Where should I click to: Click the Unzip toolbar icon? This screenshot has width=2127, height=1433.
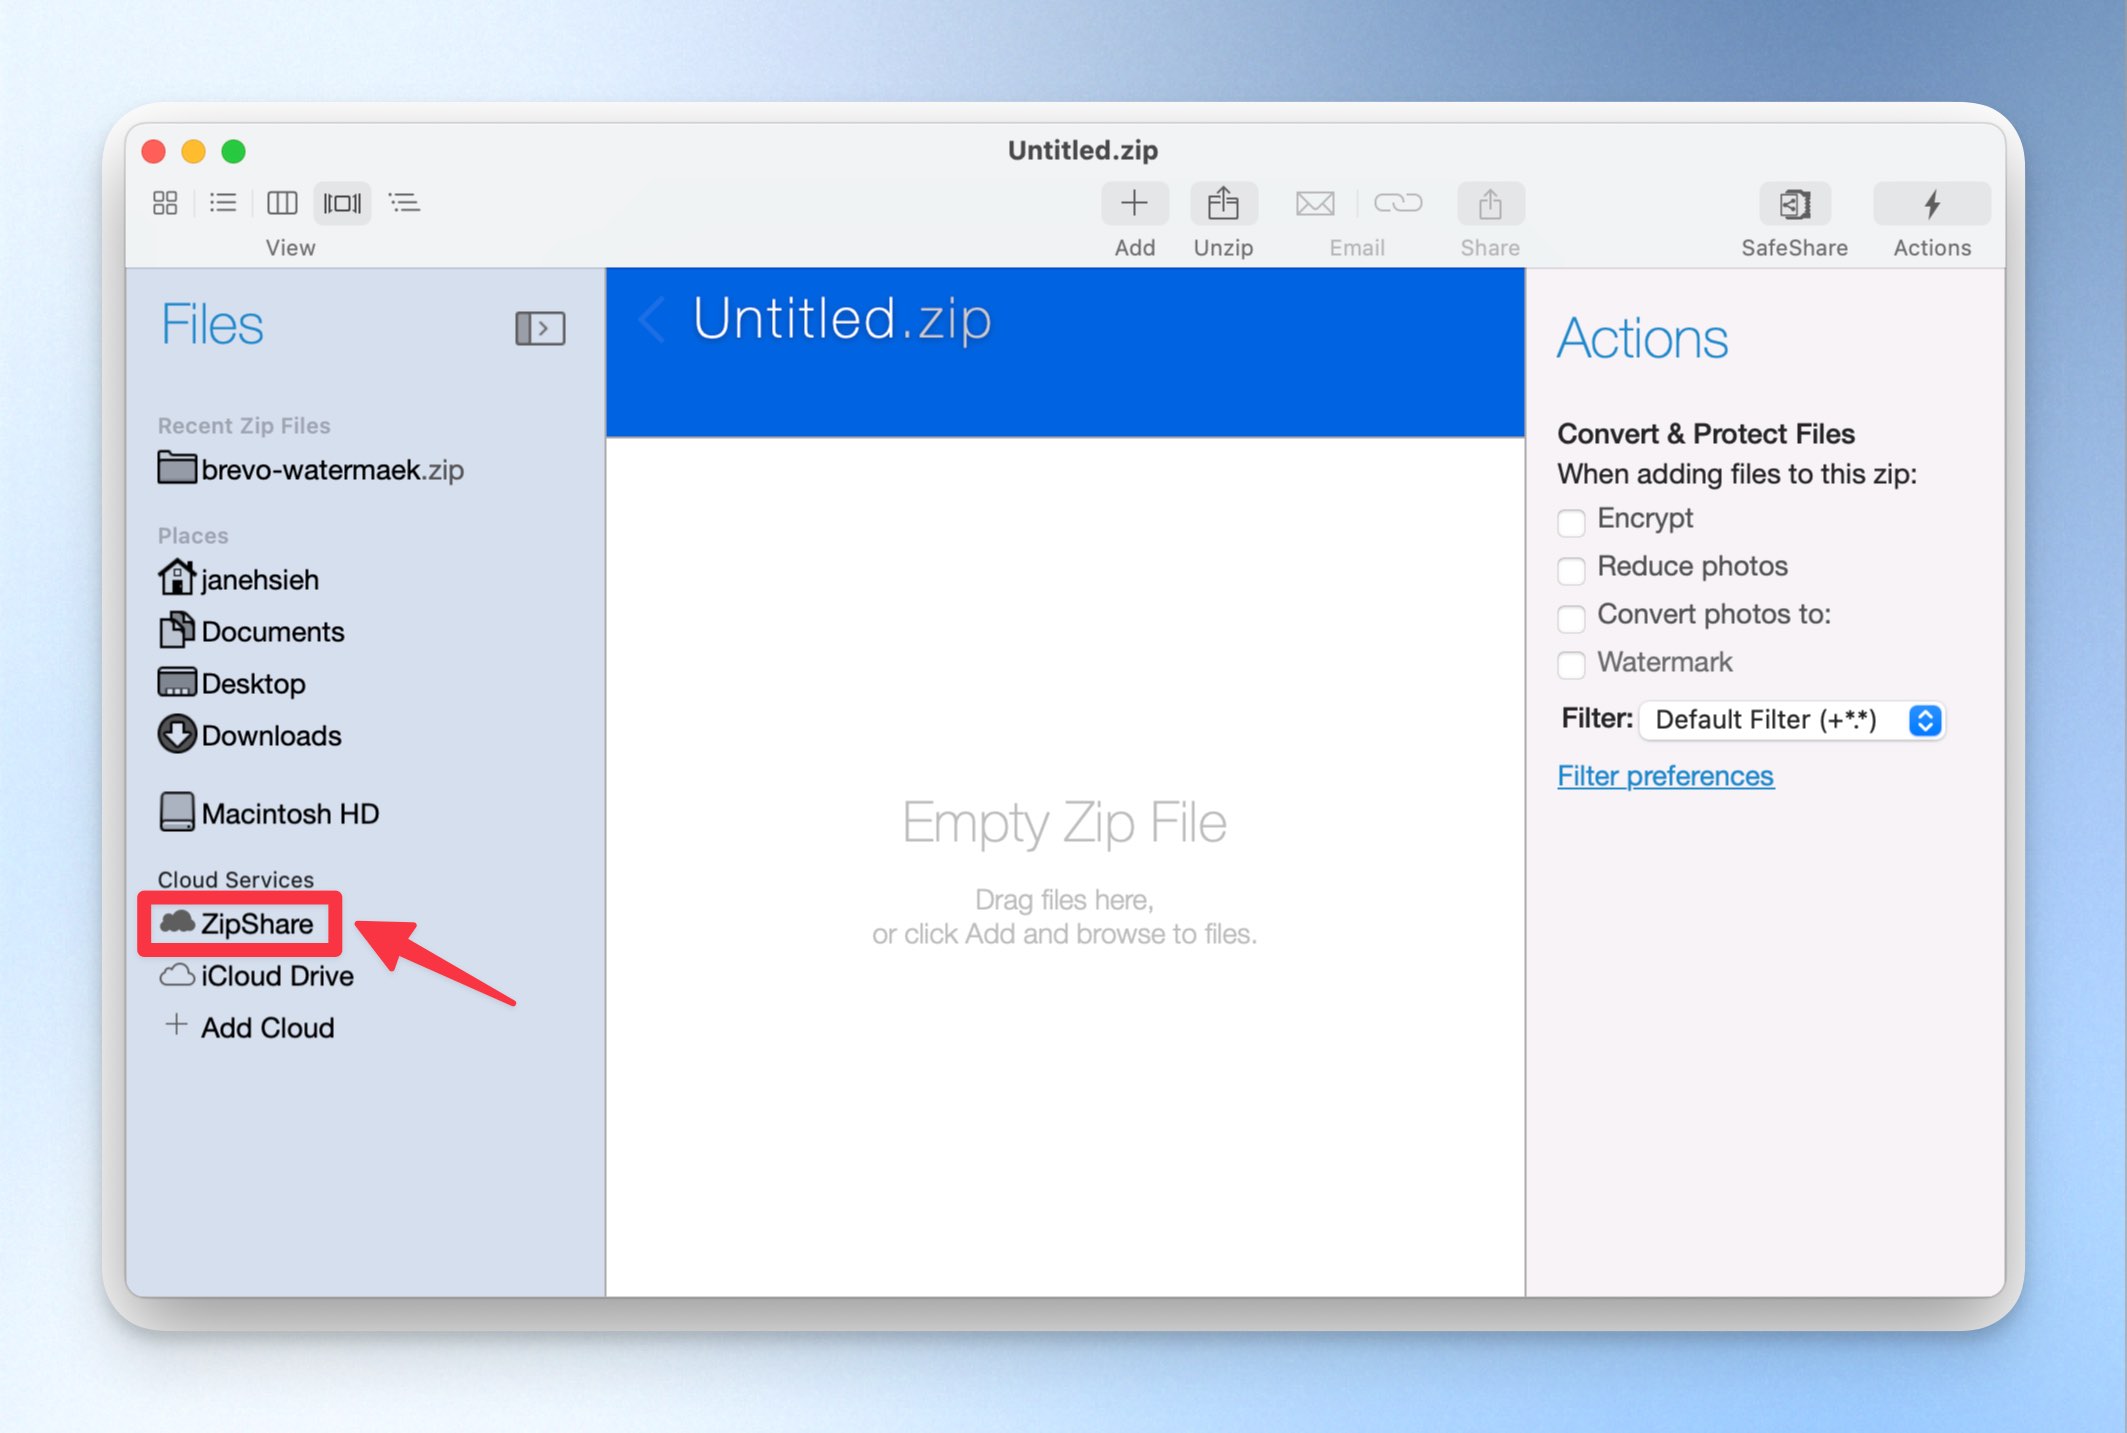click(x=1223, y=204)
